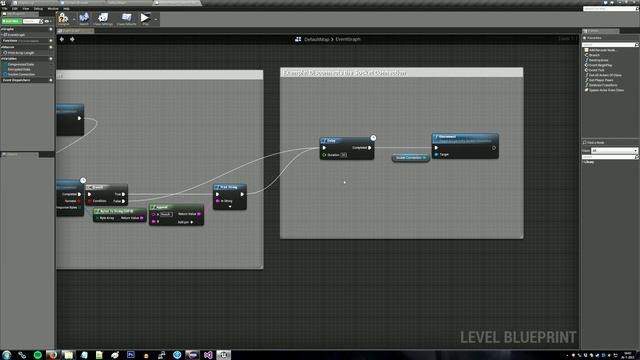Image resolution: width=640 pixels, height=360 pixels.
Task: Click Branch in Palette favorites
Action: pyautogui.click(x=593, y=55)
